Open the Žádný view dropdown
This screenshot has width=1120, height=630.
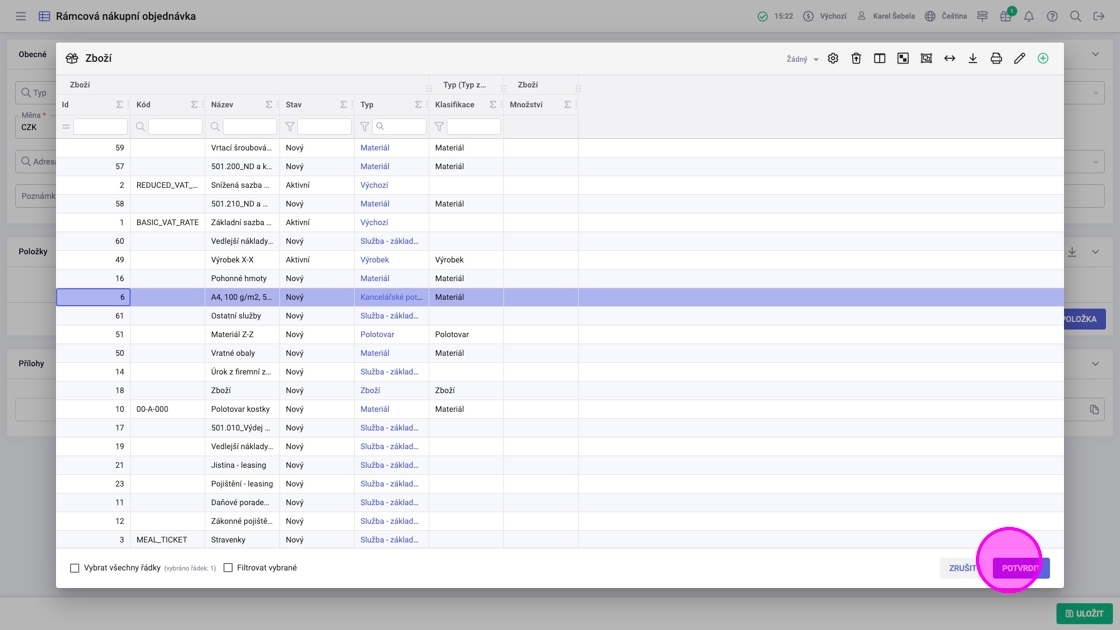pos(802,60)
